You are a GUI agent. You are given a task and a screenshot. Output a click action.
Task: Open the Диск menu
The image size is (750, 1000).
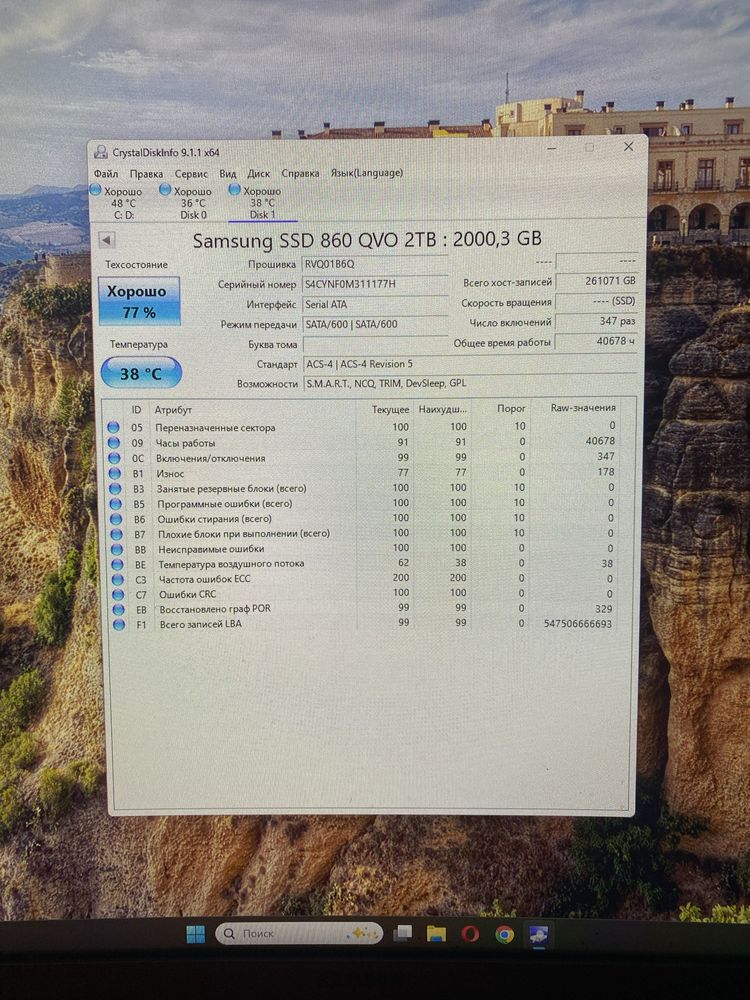tap(258, 173)
